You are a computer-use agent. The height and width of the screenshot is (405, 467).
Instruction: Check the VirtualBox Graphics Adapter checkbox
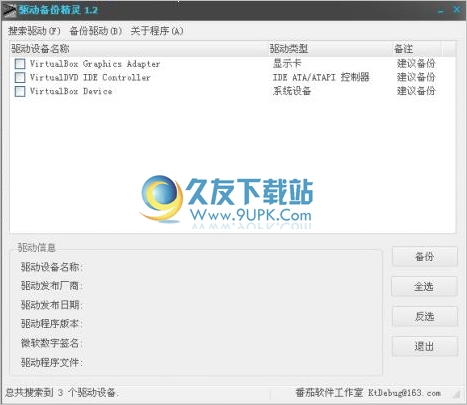click(x=20, y=64)
